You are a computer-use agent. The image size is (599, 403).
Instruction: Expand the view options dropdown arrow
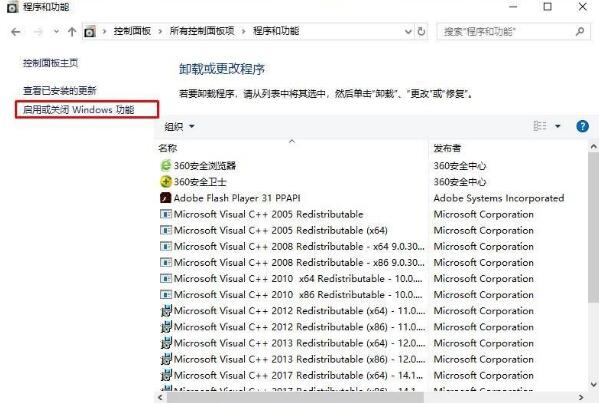tap(558, 126)
